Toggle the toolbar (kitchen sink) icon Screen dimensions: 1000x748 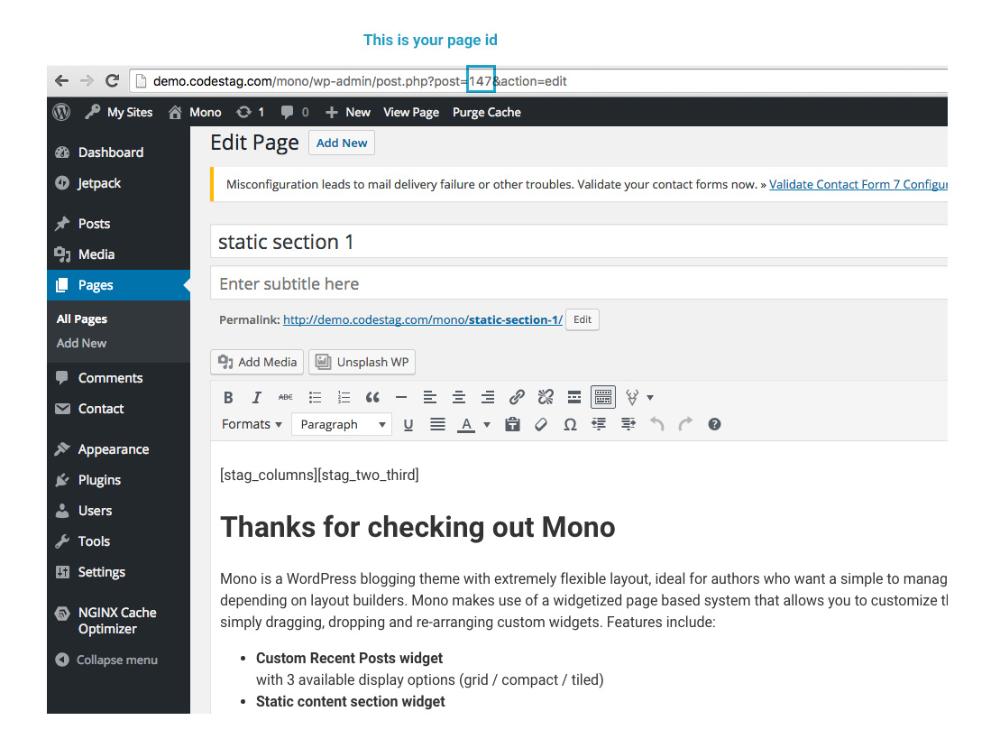click(603, 398)
